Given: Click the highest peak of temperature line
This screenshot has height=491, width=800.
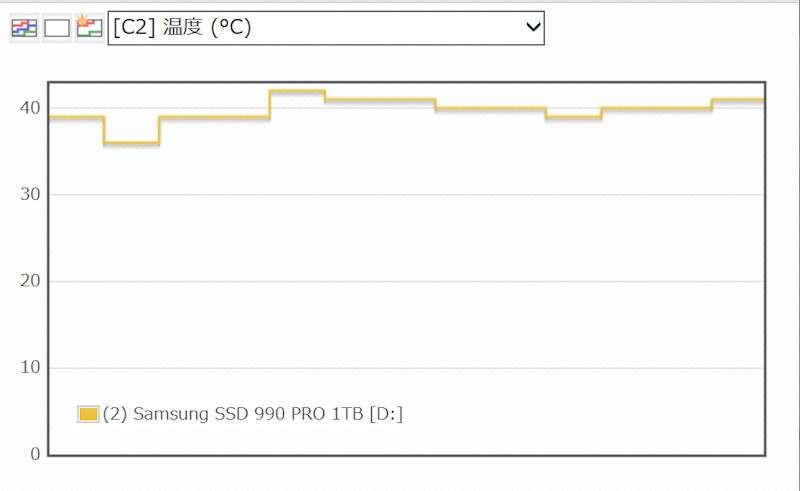Looking at the screenshot, I should (x=297, y=91).
